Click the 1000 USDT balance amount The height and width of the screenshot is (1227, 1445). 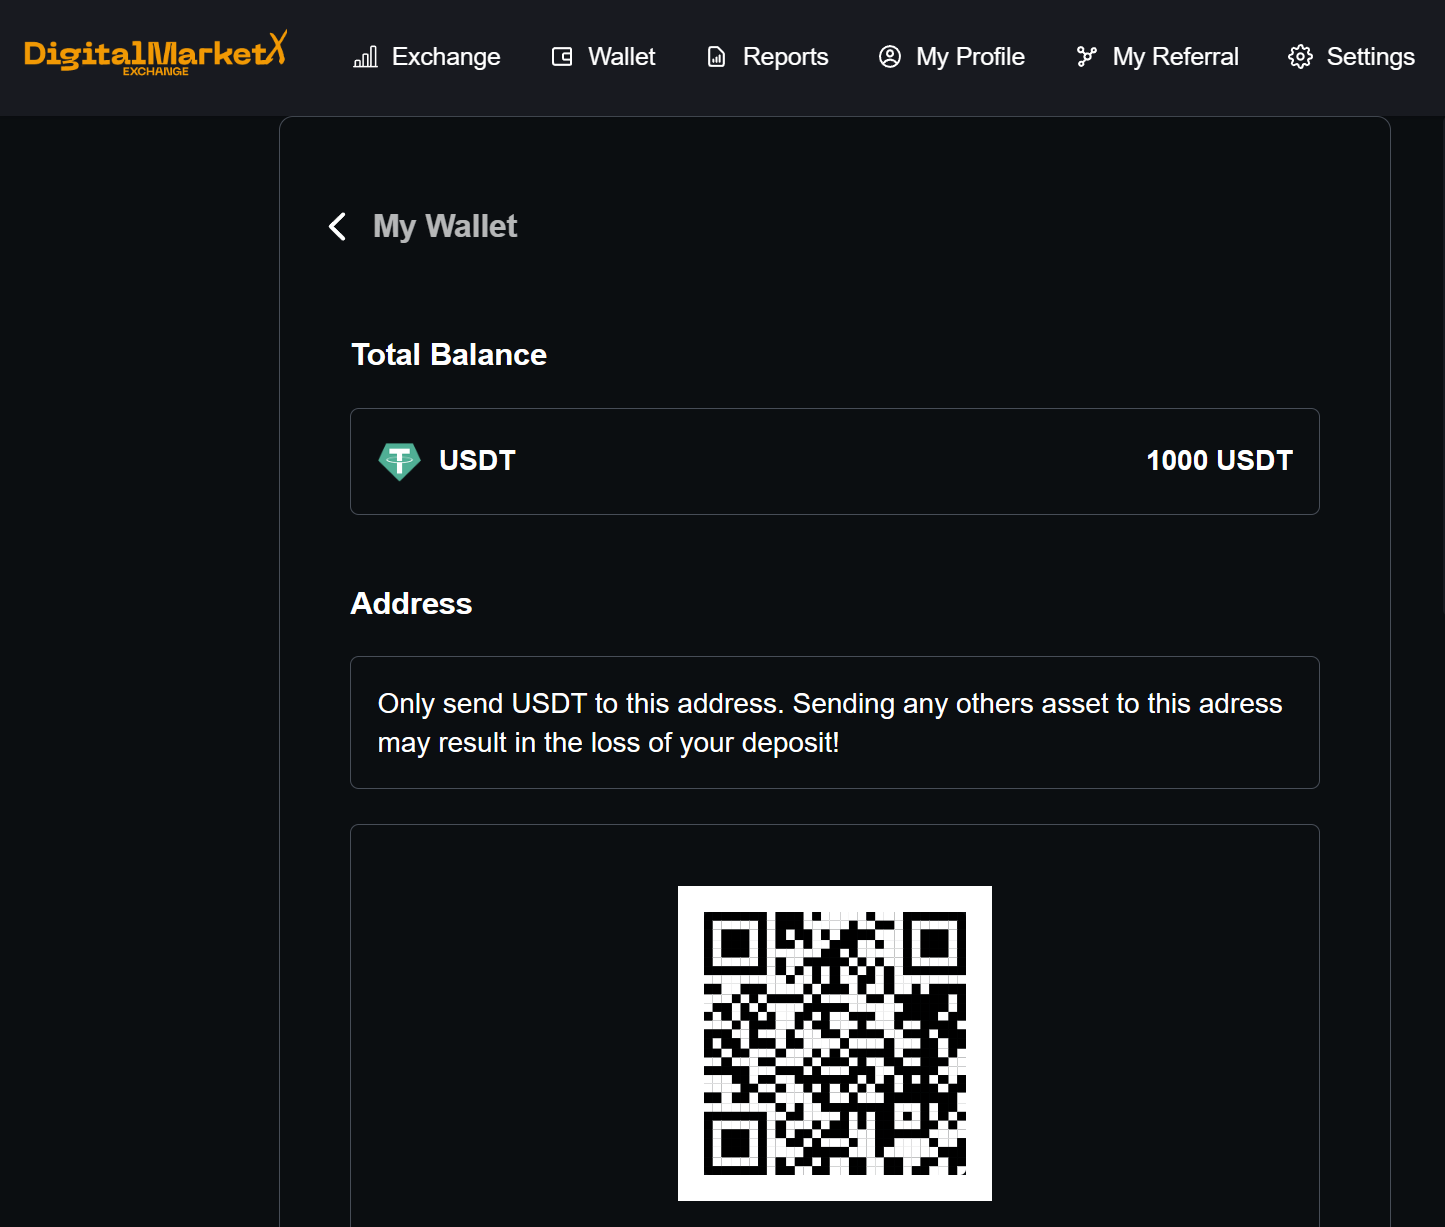click(1220, 461)
